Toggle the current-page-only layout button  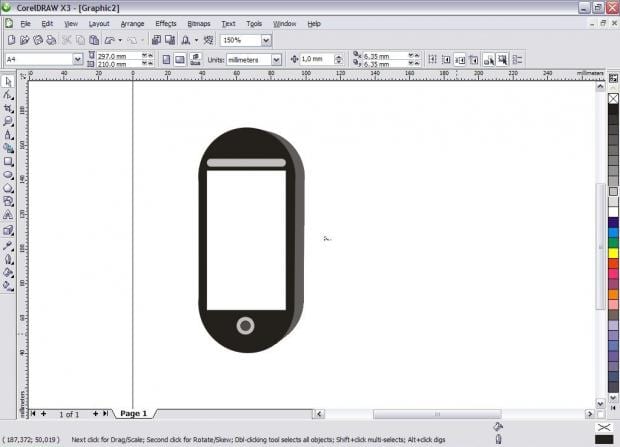[x=195, y=60]
